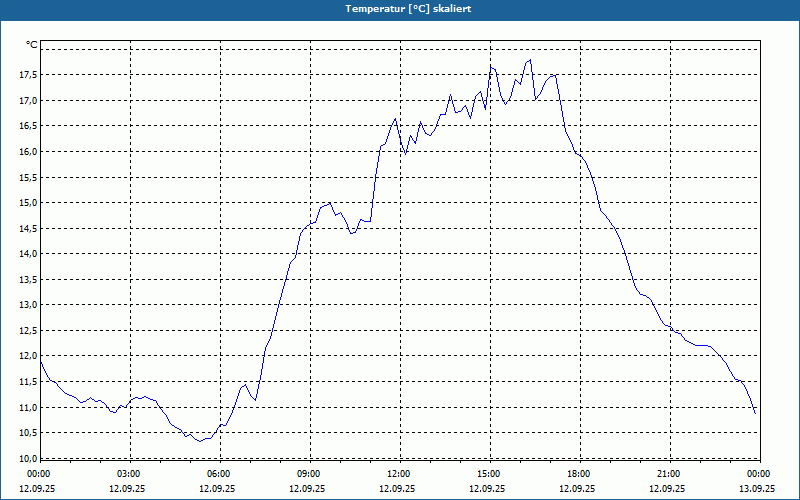Click the "°C" unit label on the y-axis

32,45
